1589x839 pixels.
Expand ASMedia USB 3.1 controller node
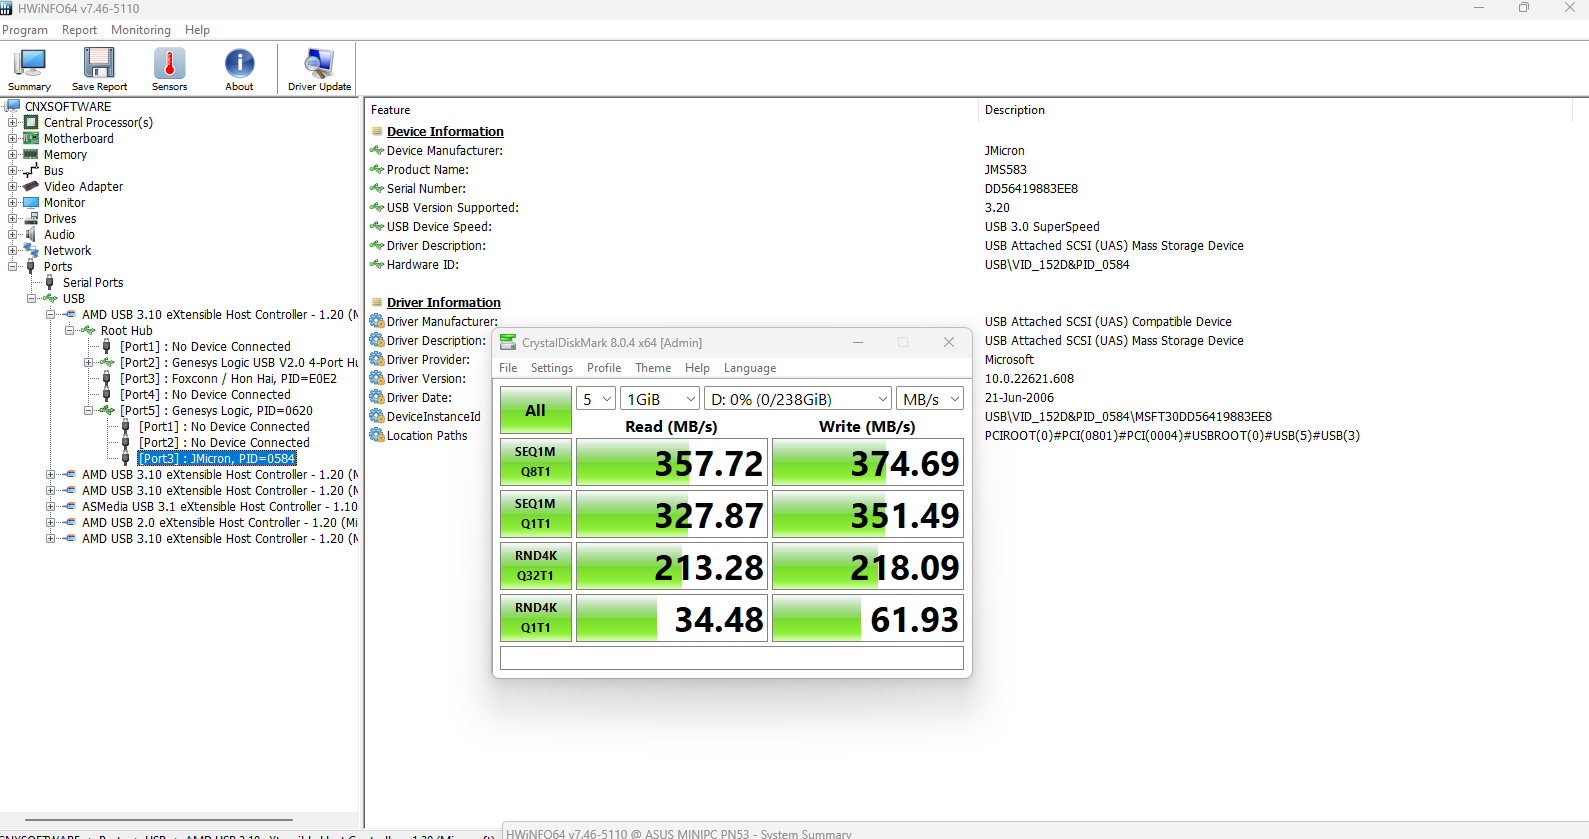(50, 506)
